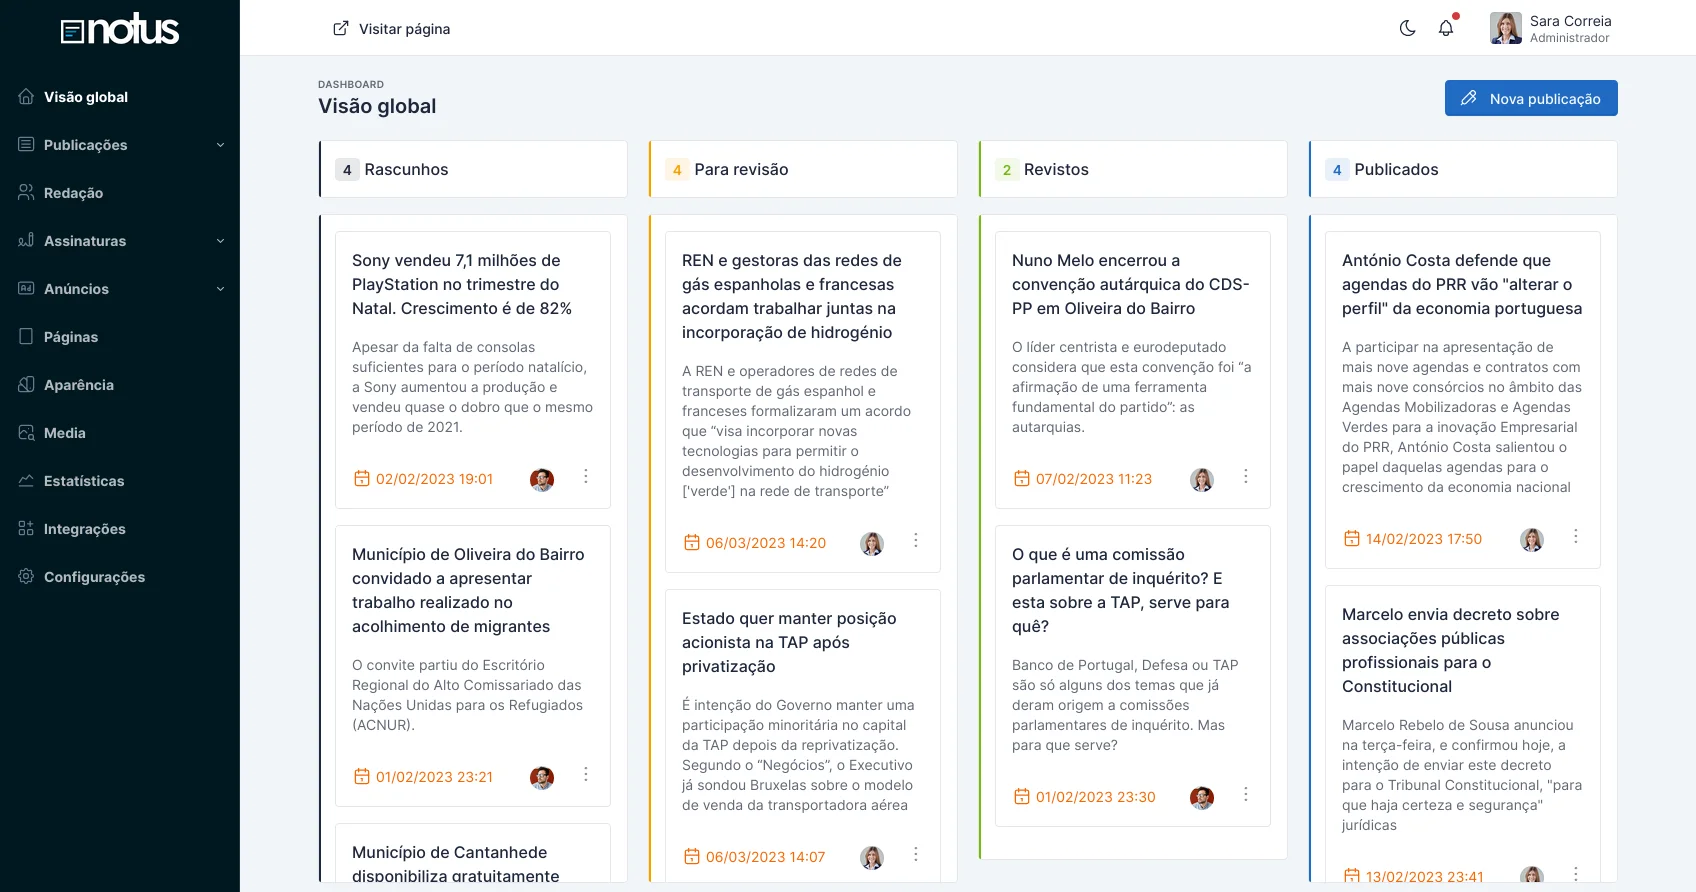Click the calendar icon on the Sony article

tap(362, 479)
